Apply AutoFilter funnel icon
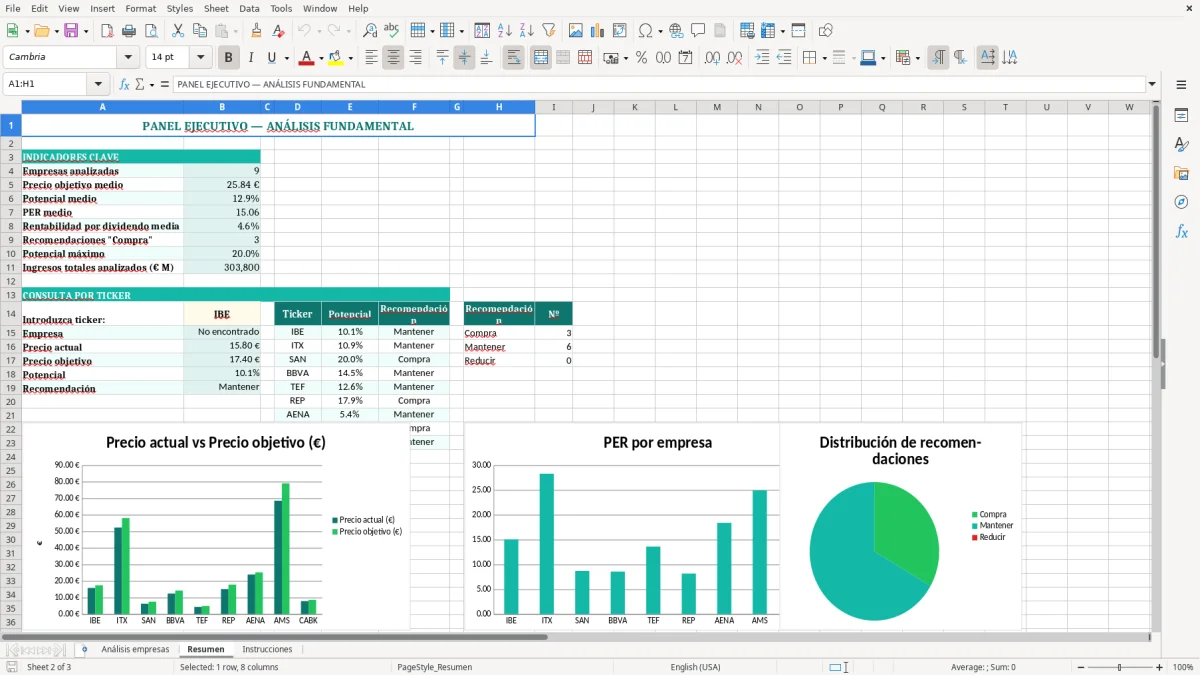 point(549,31)
